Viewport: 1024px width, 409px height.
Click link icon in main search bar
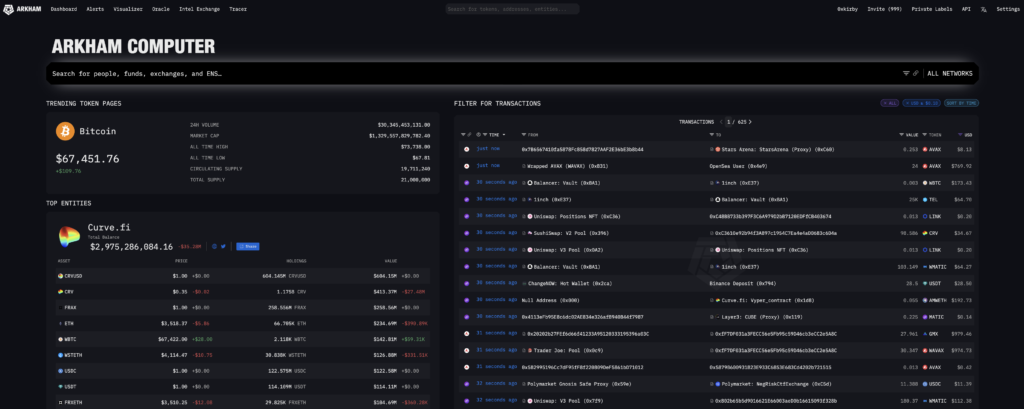pos(916,74)
